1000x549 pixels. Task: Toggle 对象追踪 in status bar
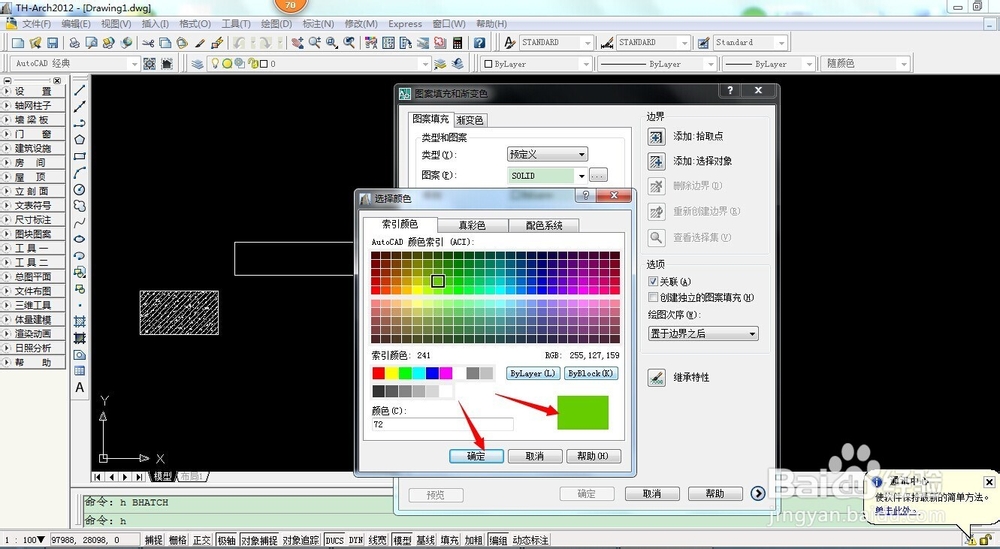coord(301,540)
